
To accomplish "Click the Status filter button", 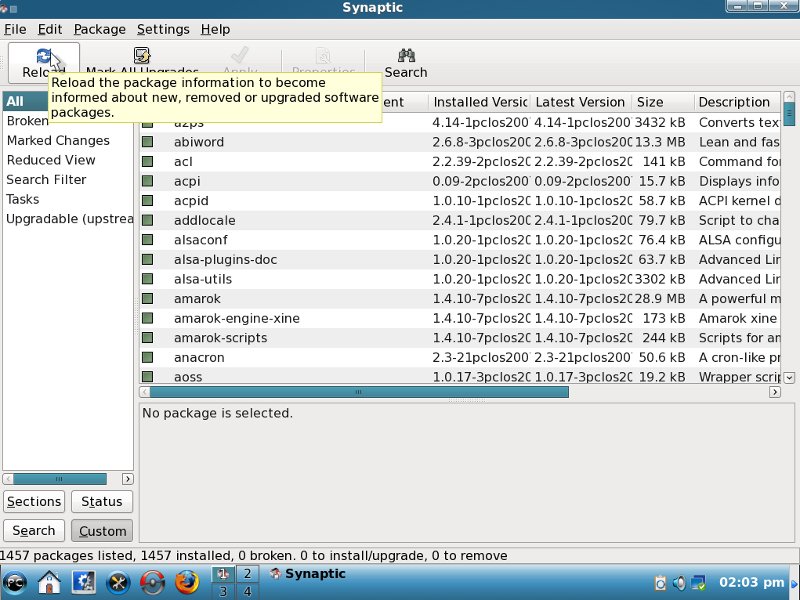I will [102, 502].
